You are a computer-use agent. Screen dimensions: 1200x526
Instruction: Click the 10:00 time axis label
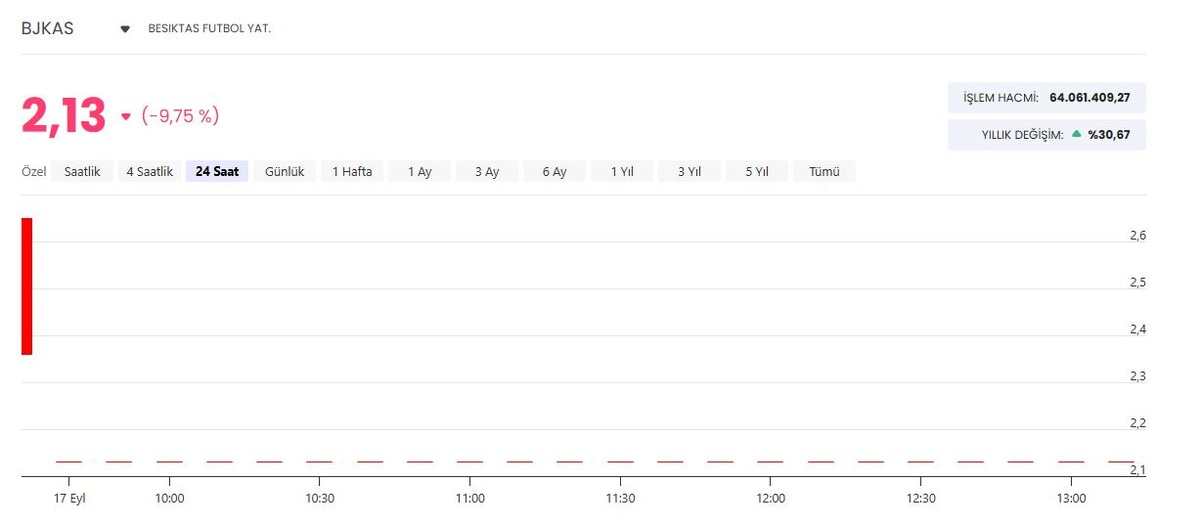click(170, 498)
